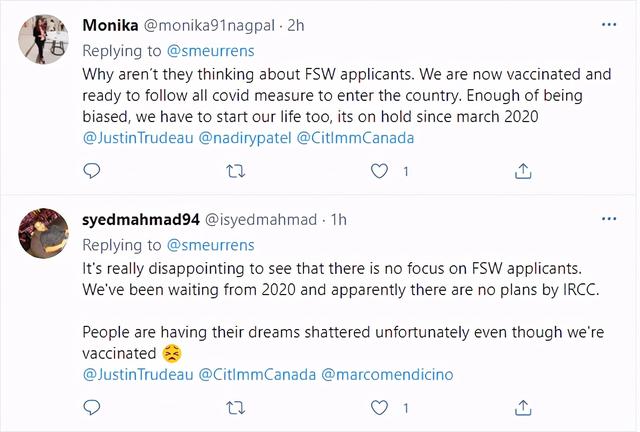Screen dimensions: 640x432
Task: Like syedmahmad94's tweet
Action: (379, 407)
